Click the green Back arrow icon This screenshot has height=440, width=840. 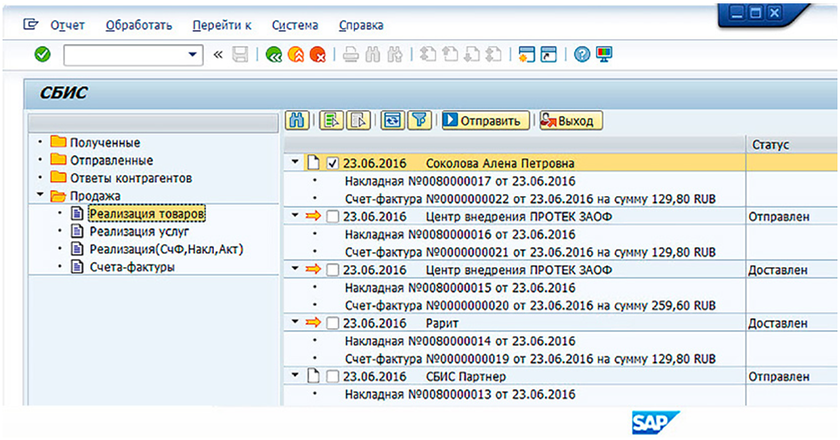pos(273,55)
